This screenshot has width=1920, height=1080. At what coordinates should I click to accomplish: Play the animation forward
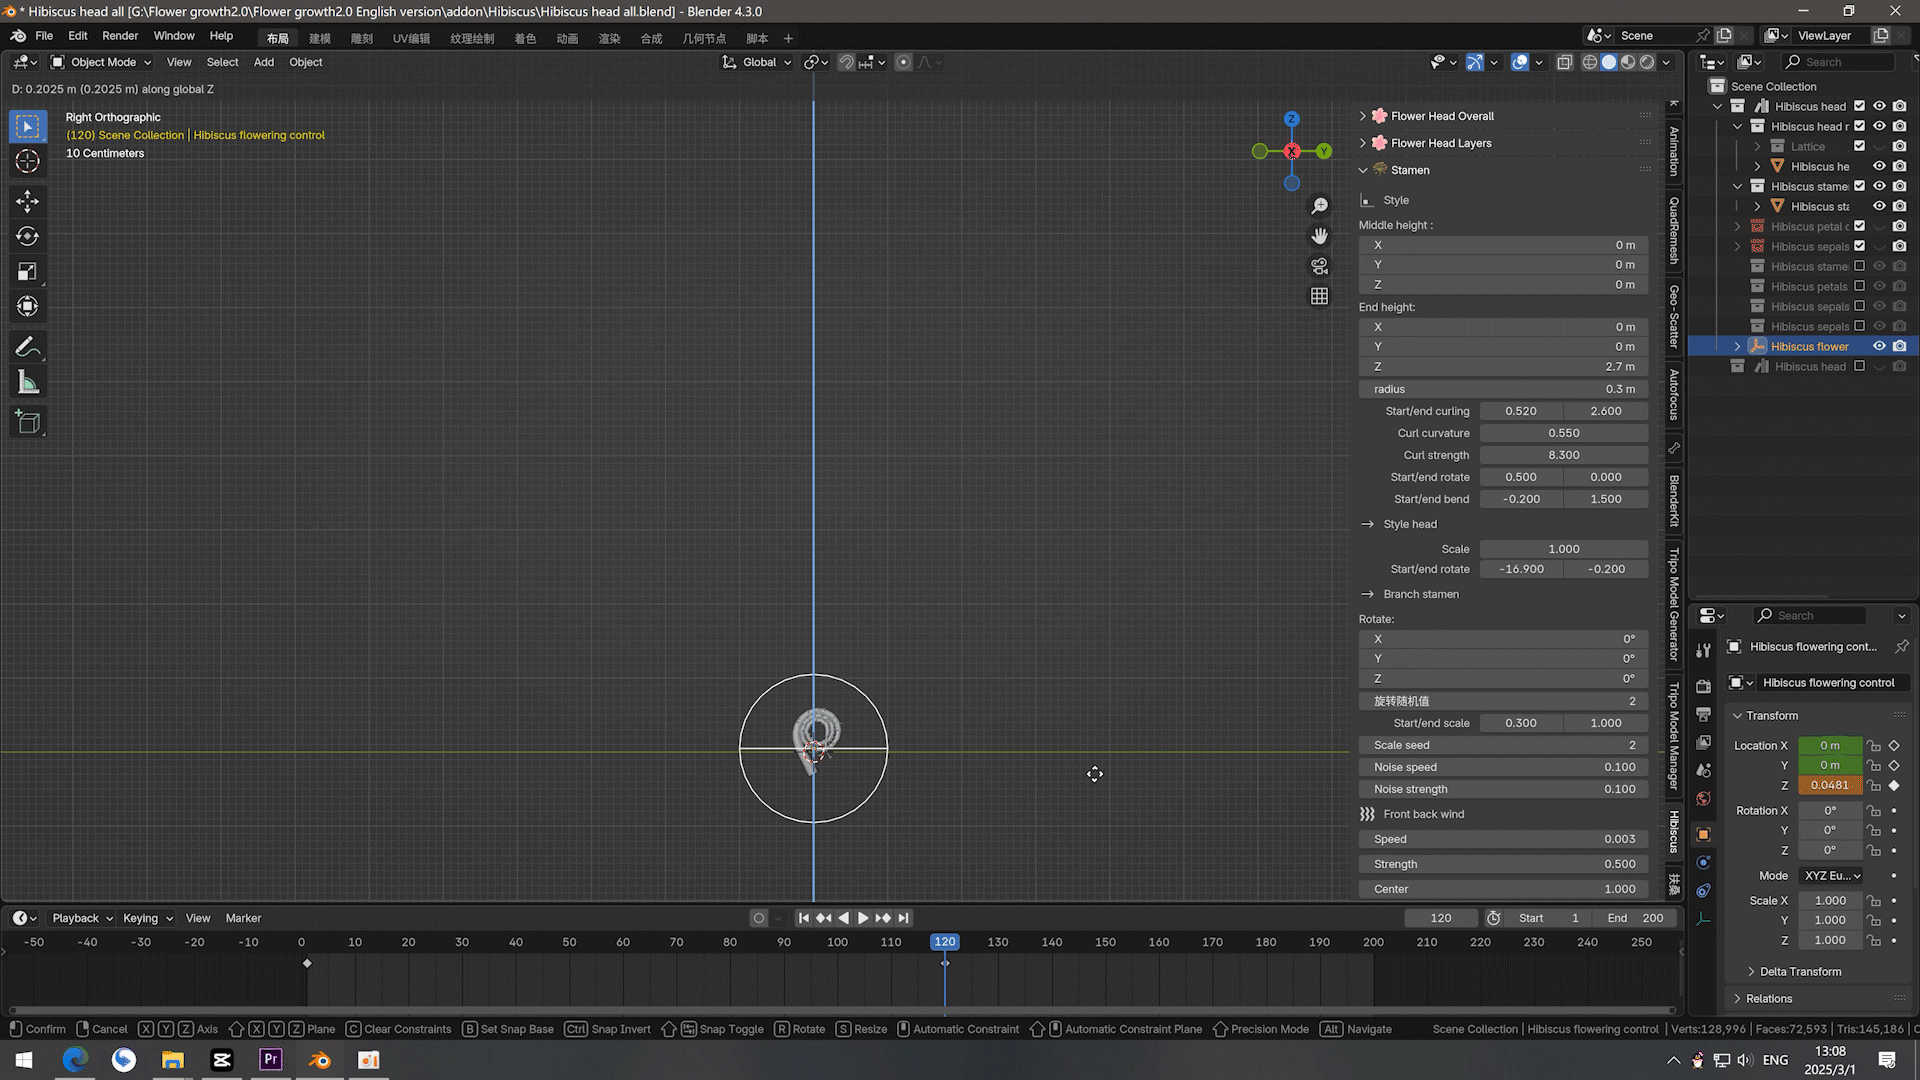(863, 918)
